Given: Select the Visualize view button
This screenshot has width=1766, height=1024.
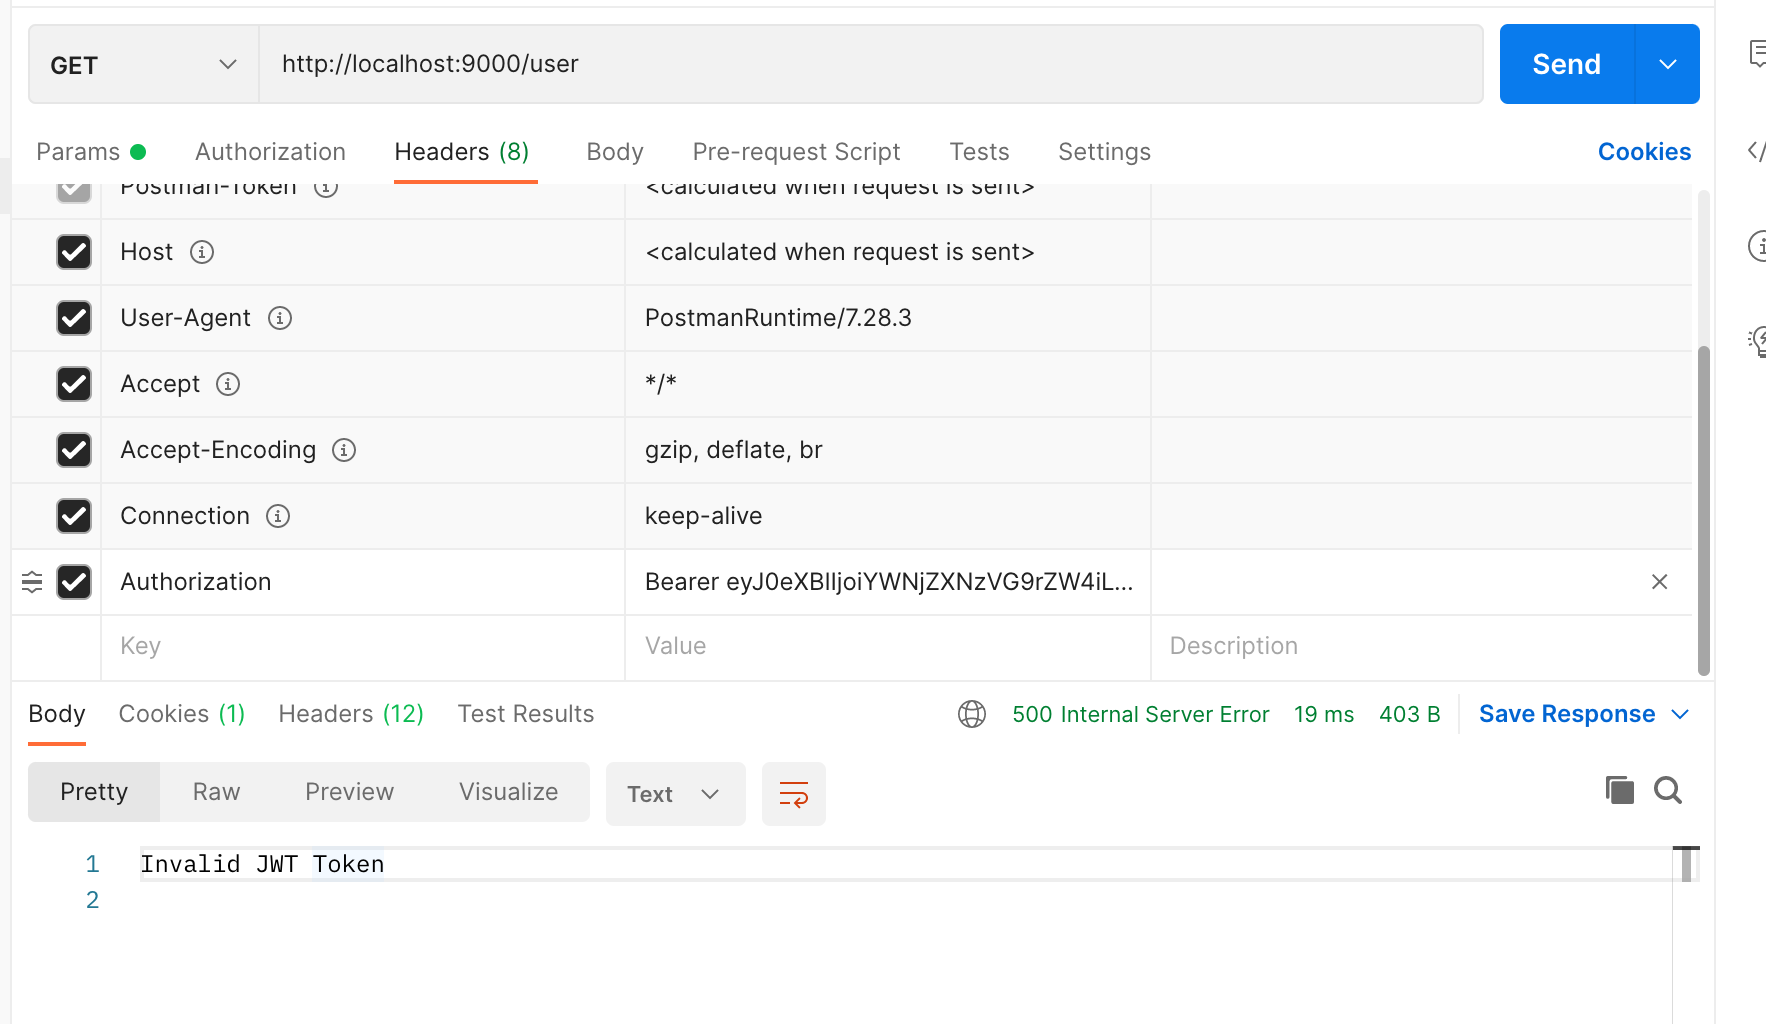Looking at the screenshot, I should (508, 792).
